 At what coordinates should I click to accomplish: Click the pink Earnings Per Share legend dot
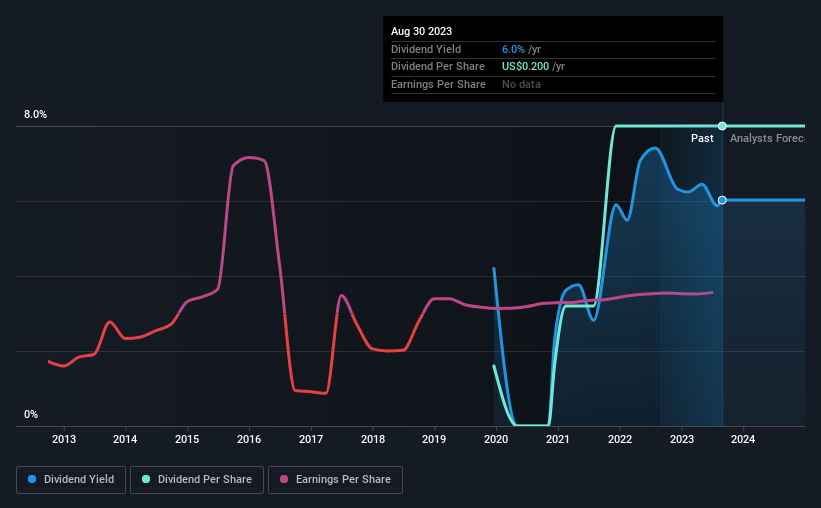[284, 479]
